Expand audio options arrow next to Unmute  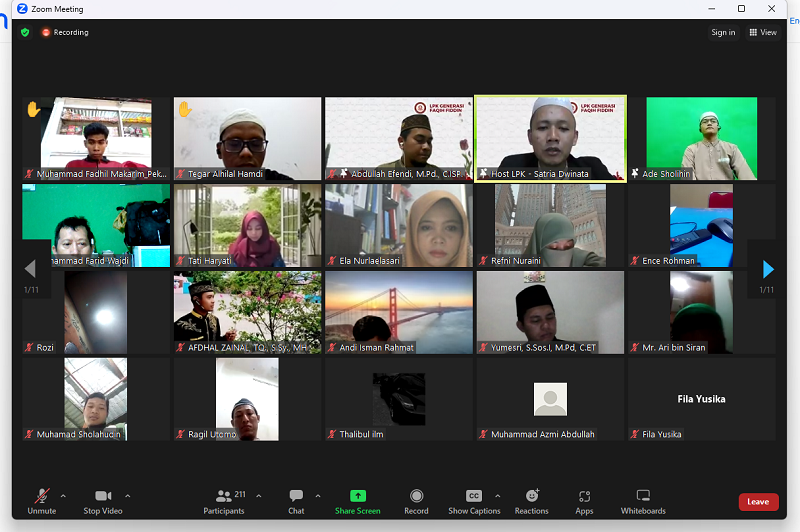tap(63, 496)
